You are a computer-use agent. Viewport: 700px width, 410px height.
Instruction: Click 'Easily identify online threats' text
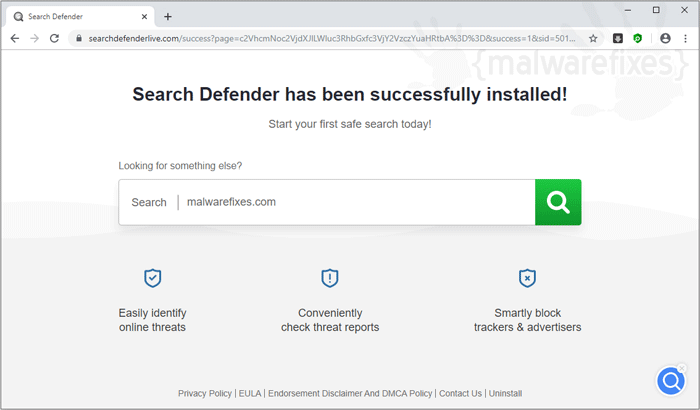(152, 320)
